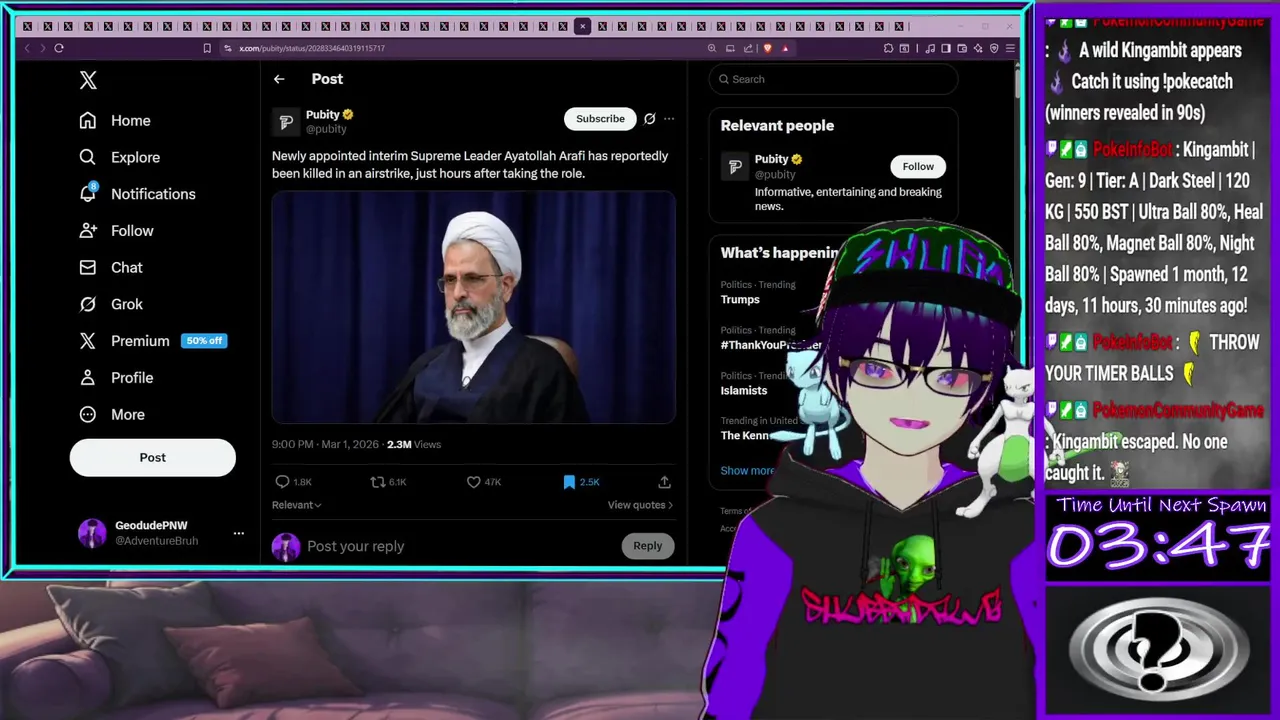Viewport: 1280px width, 720px height.
Task: Click the Grok explain icon on post
Action: (649, 119)
